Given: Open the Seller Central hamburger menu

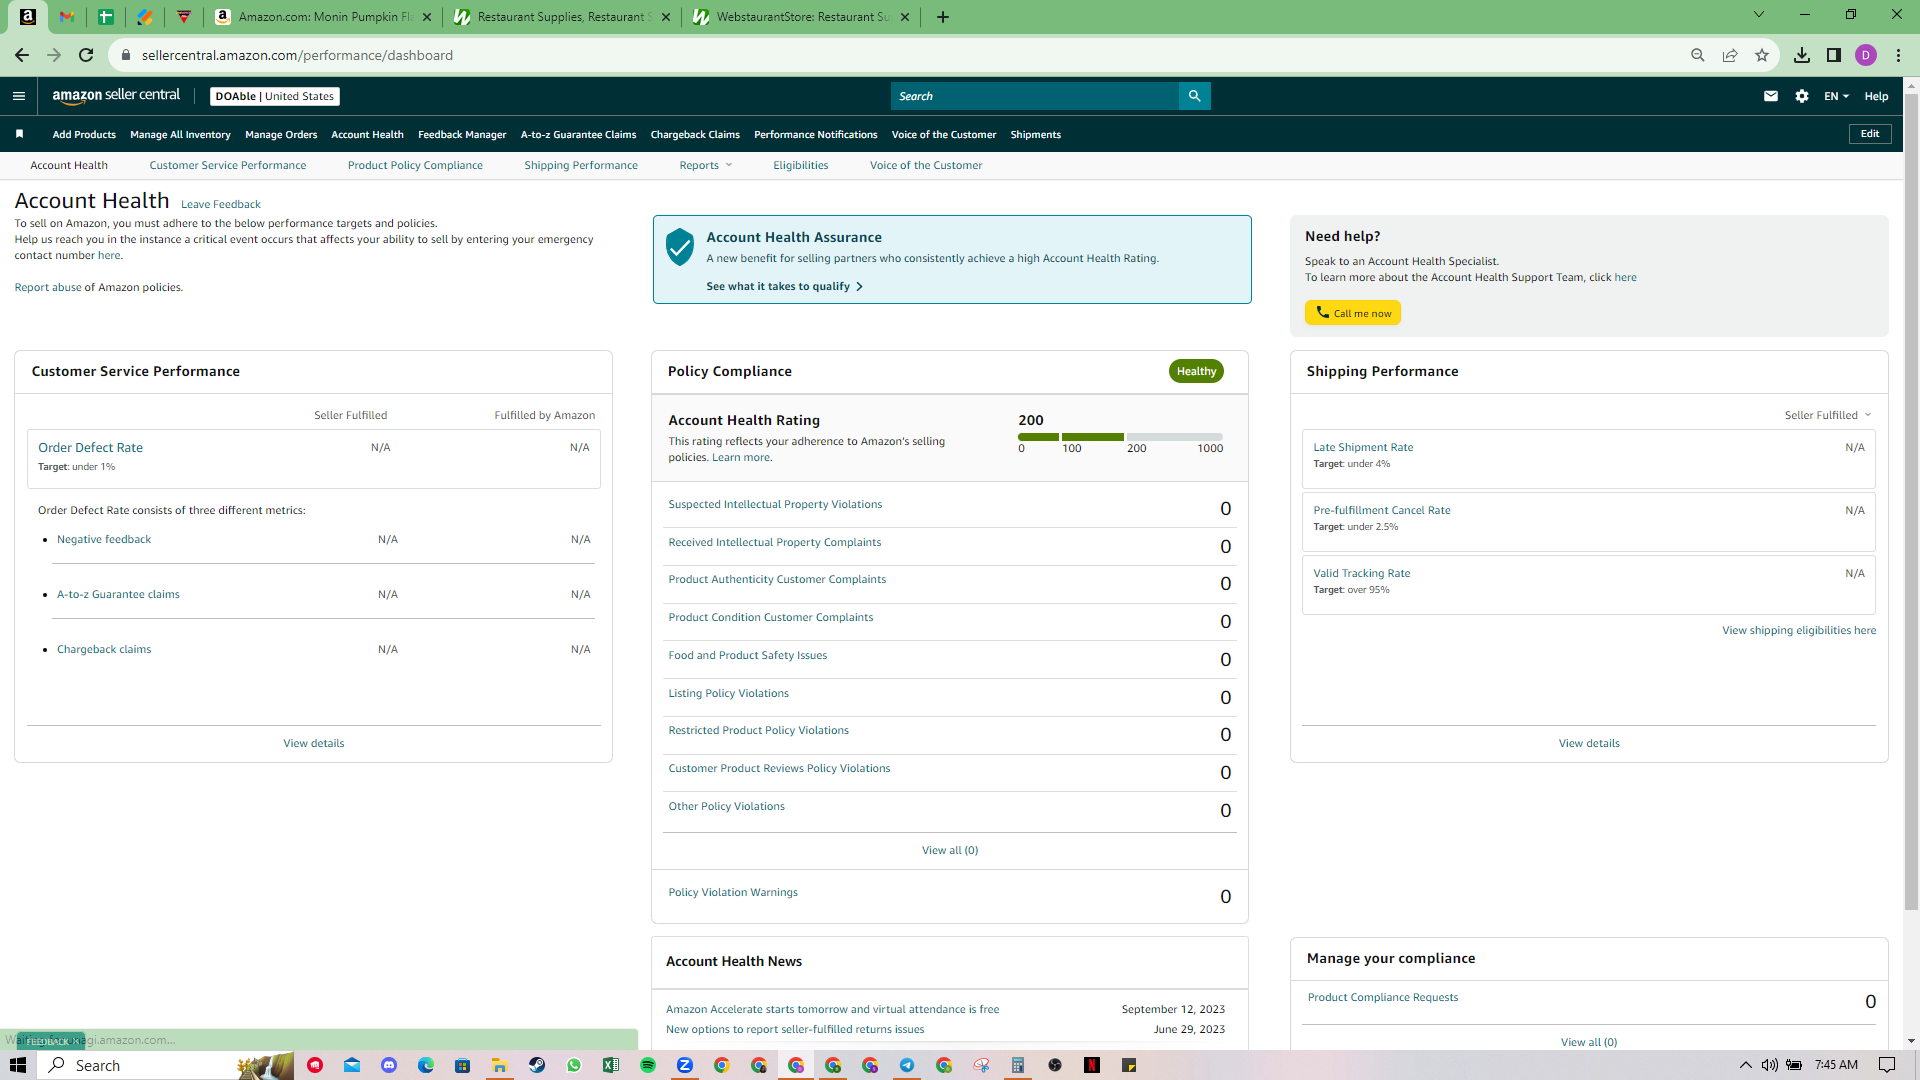Looking at the screenshot, I should pyautogui.click(x=19, y=96).
